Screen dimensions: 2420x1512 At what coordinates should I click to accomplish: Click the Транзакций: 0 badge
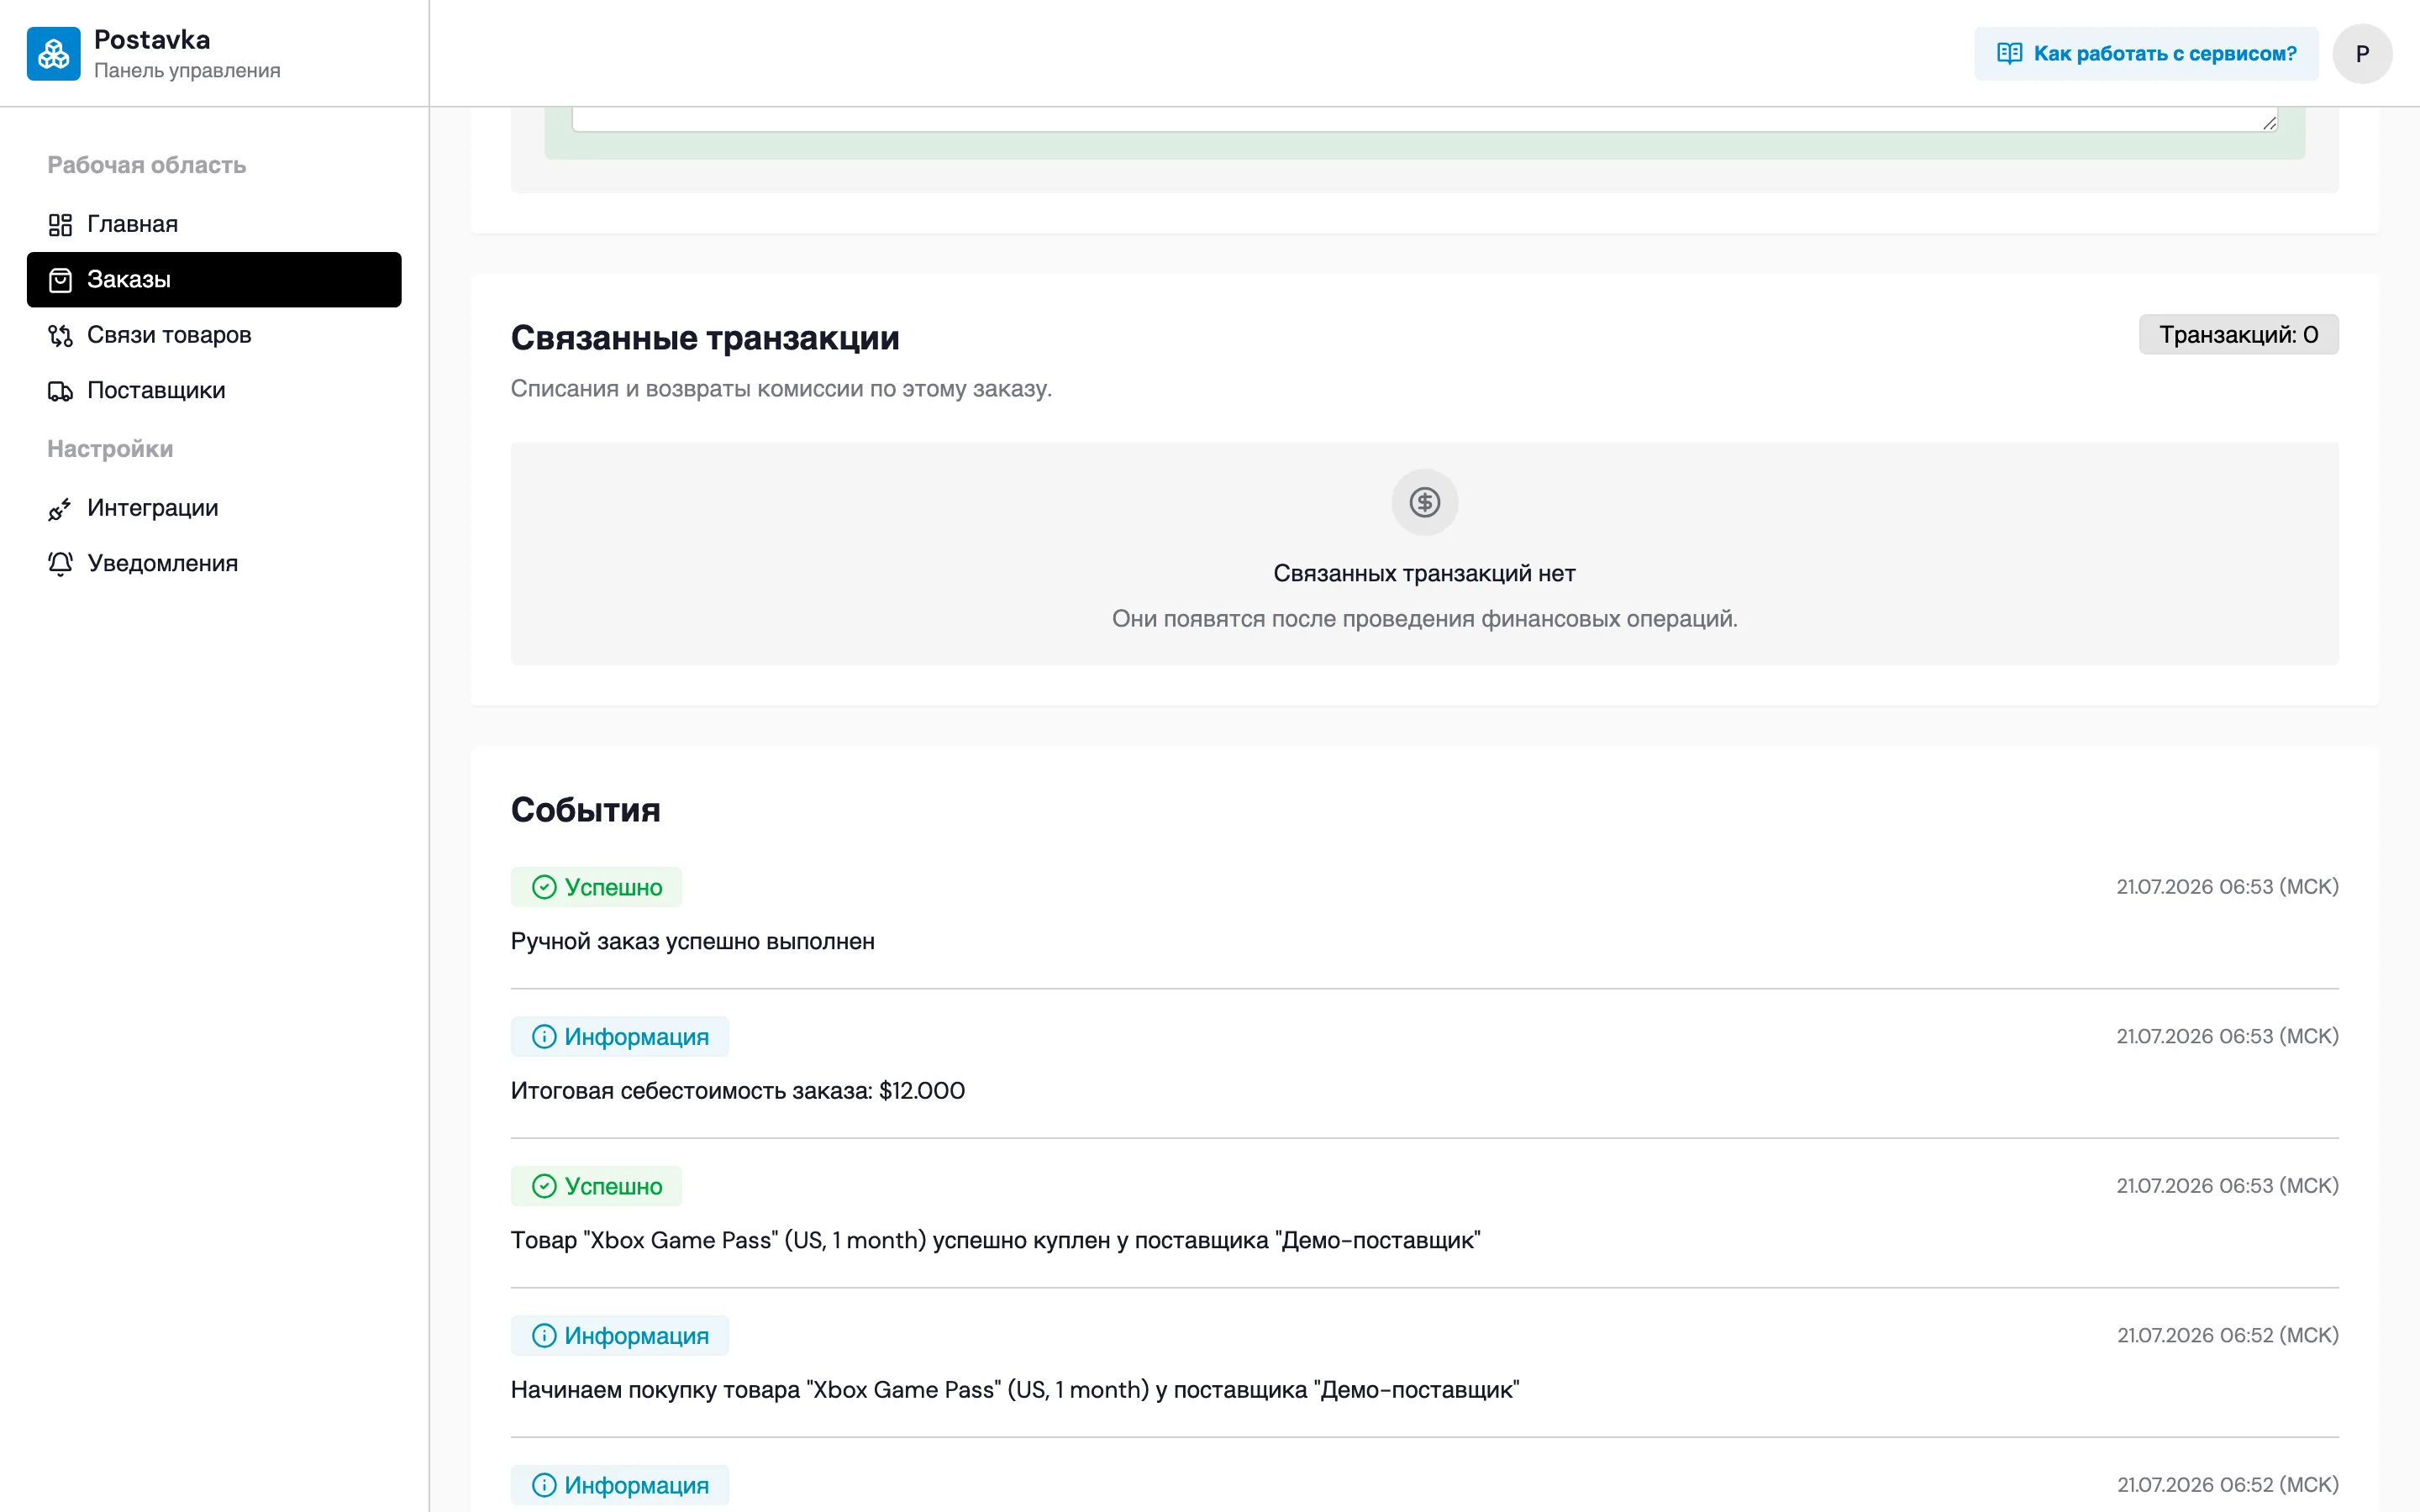pos(2238,334)
